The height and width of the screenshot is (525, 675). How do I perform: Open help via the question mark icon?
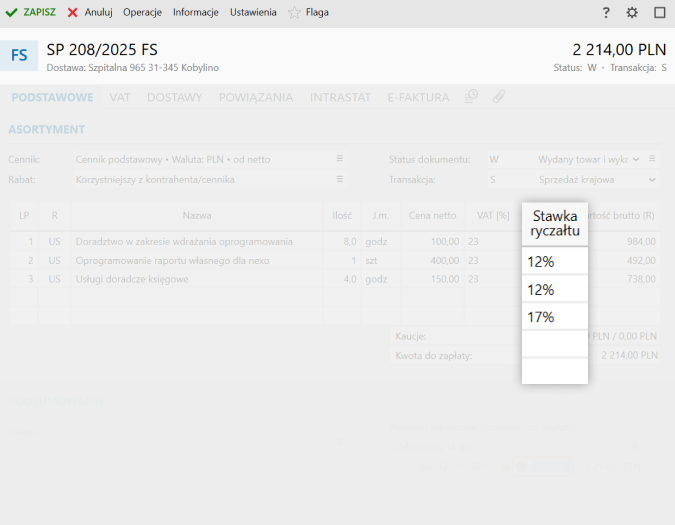coord(606,13)
